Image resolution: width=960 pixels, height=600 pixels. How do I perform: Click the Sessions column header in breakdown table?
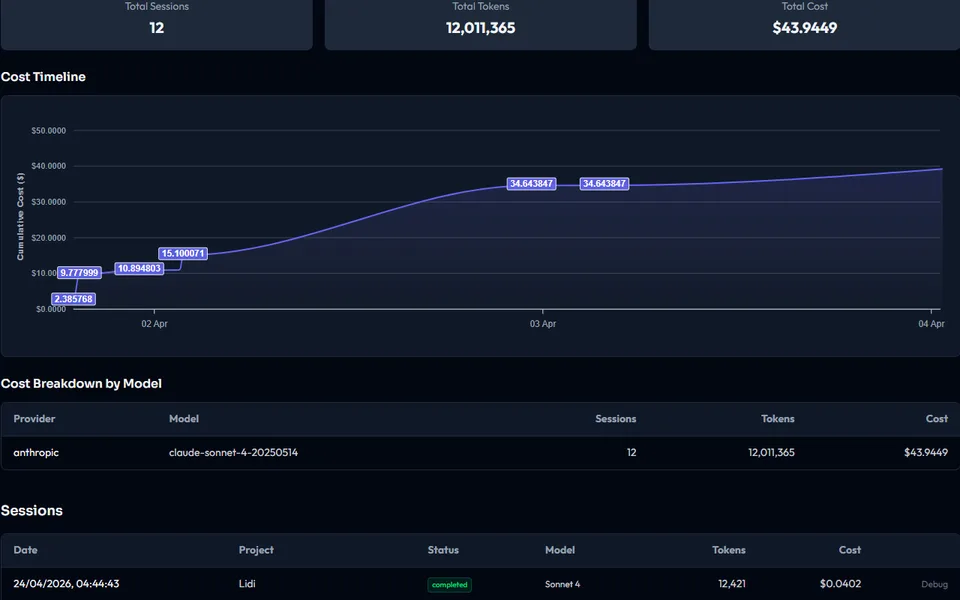point(615,419)
